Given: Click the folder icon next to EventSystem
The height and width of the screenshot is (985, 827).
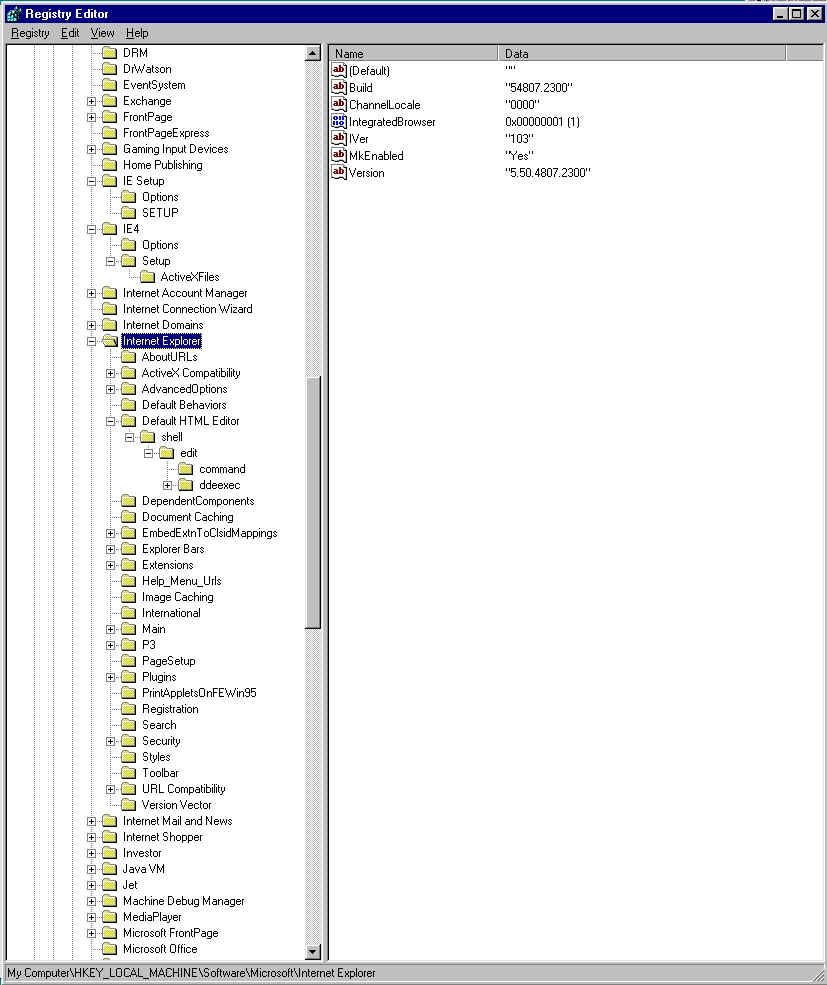Looking at the screenshot, I should (110, 85).
